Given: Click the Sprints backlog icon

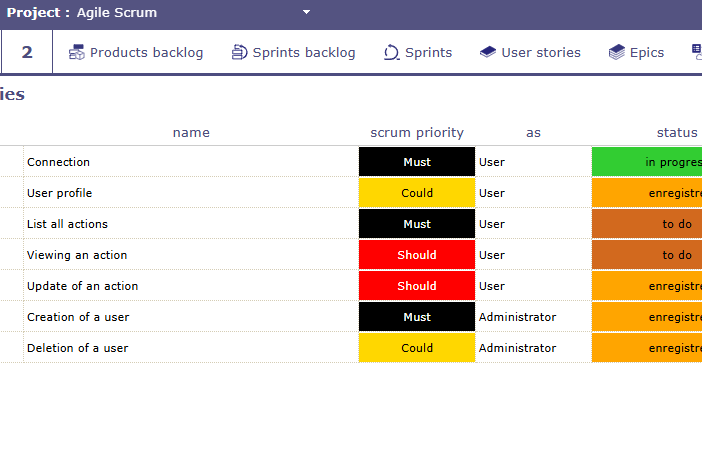Looking at the screenshot, I should coord(239,53).
